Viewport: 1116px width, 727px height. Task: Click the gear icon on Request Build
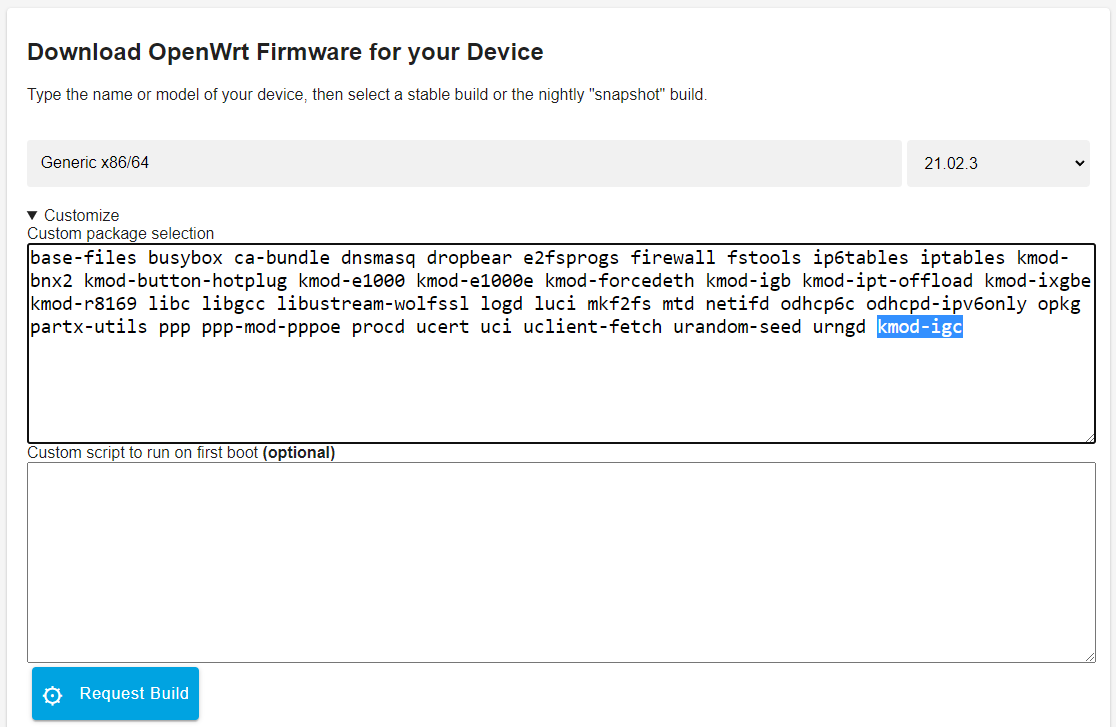pyautogui.click(x=52, y=693)
